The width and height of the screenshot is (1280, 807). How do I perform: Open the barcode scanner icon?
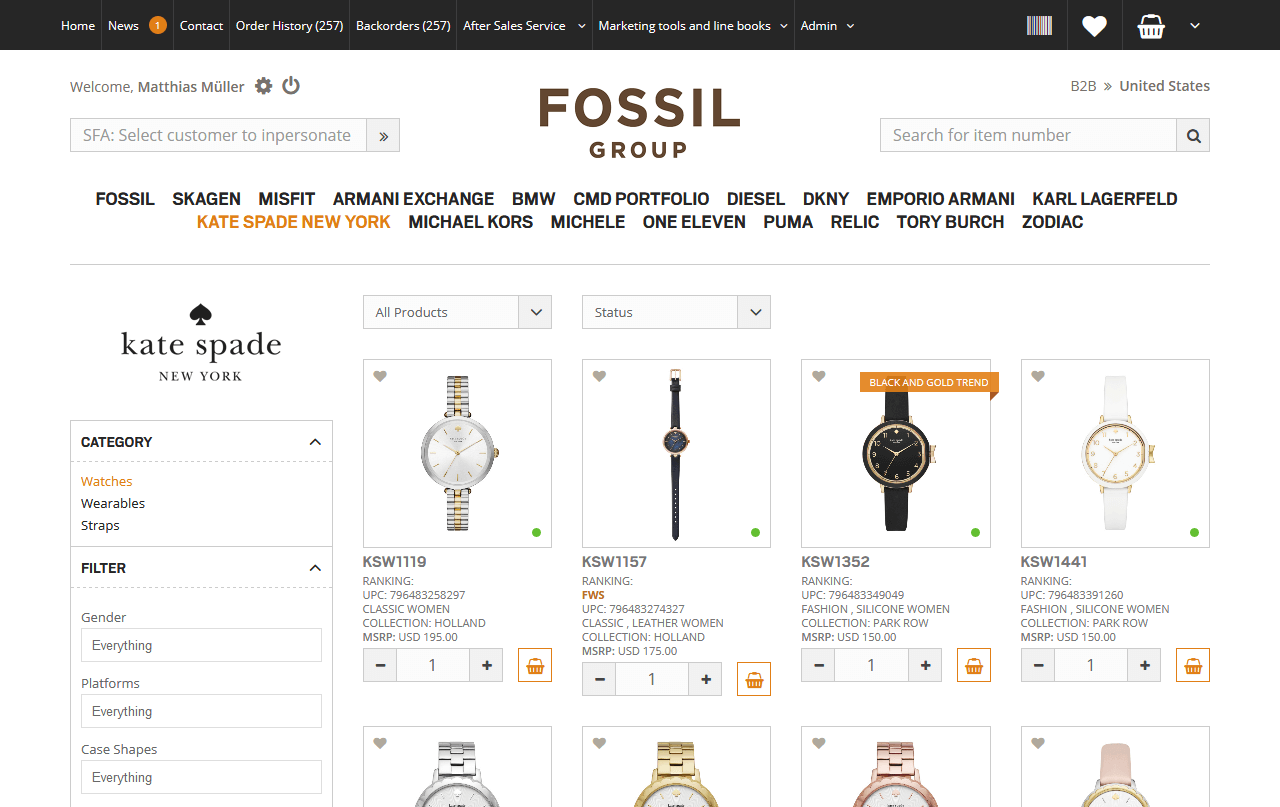[x=1039, y=25]
